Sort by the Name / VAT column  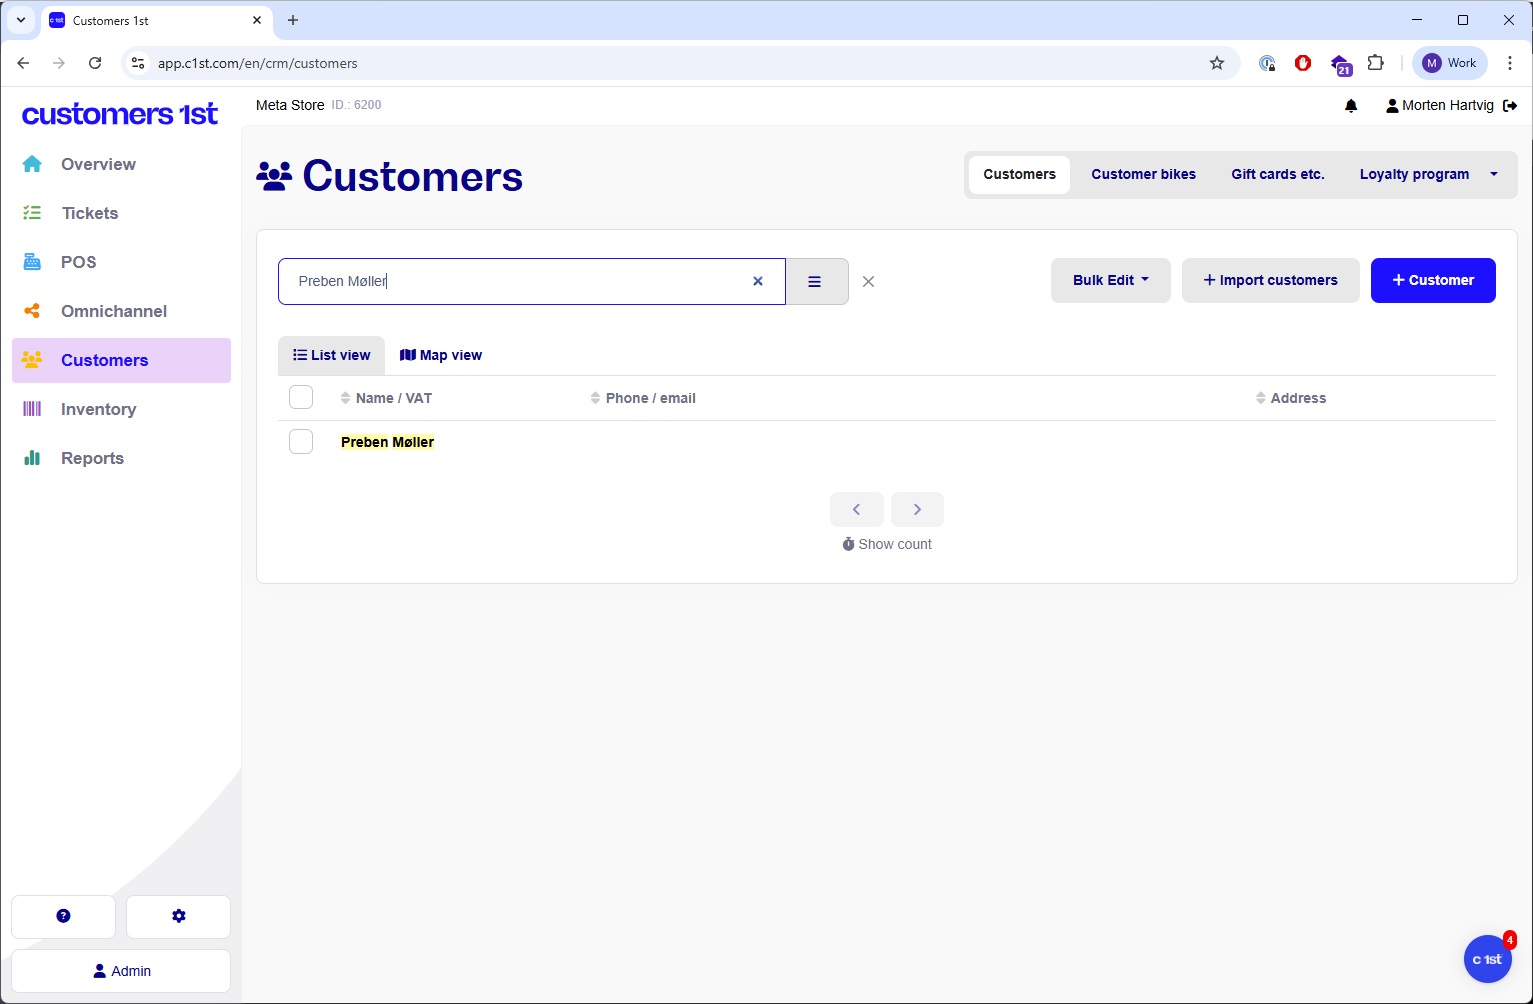pyautogui.click(x=386, y=398)
